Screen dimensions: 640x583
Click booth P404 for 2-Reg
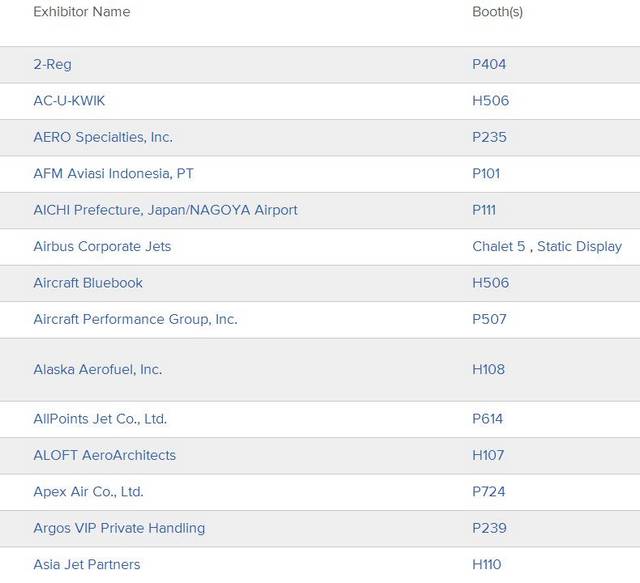(489, 65)
